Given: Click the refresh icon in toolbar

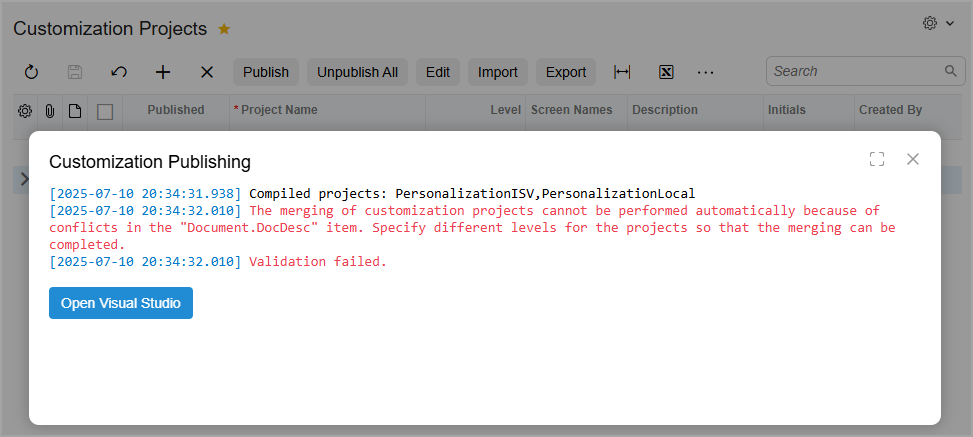Looking at the screenshot, I should (x=31, y=72).
